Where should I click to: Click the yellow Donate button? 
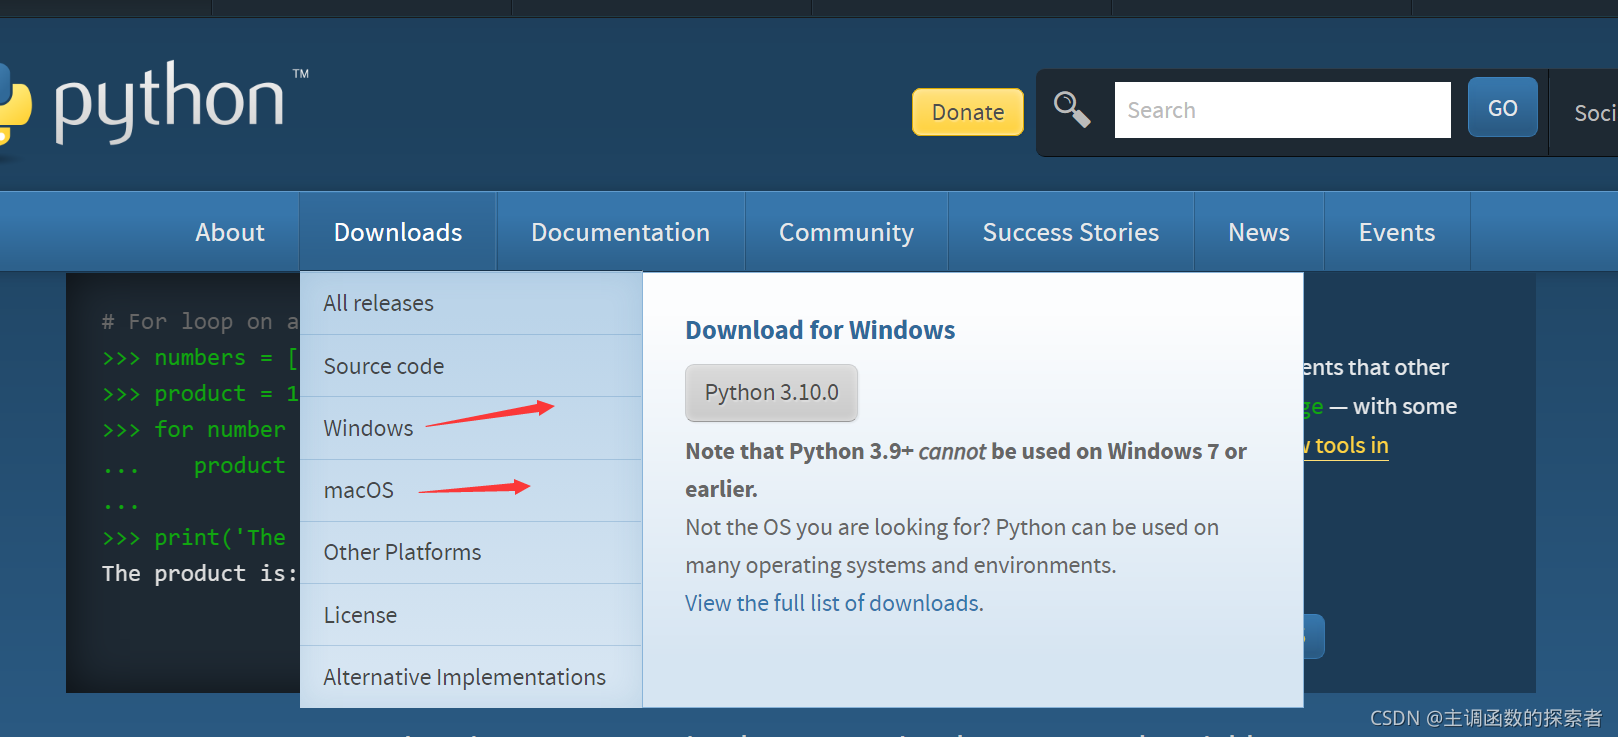coord(967,112)
